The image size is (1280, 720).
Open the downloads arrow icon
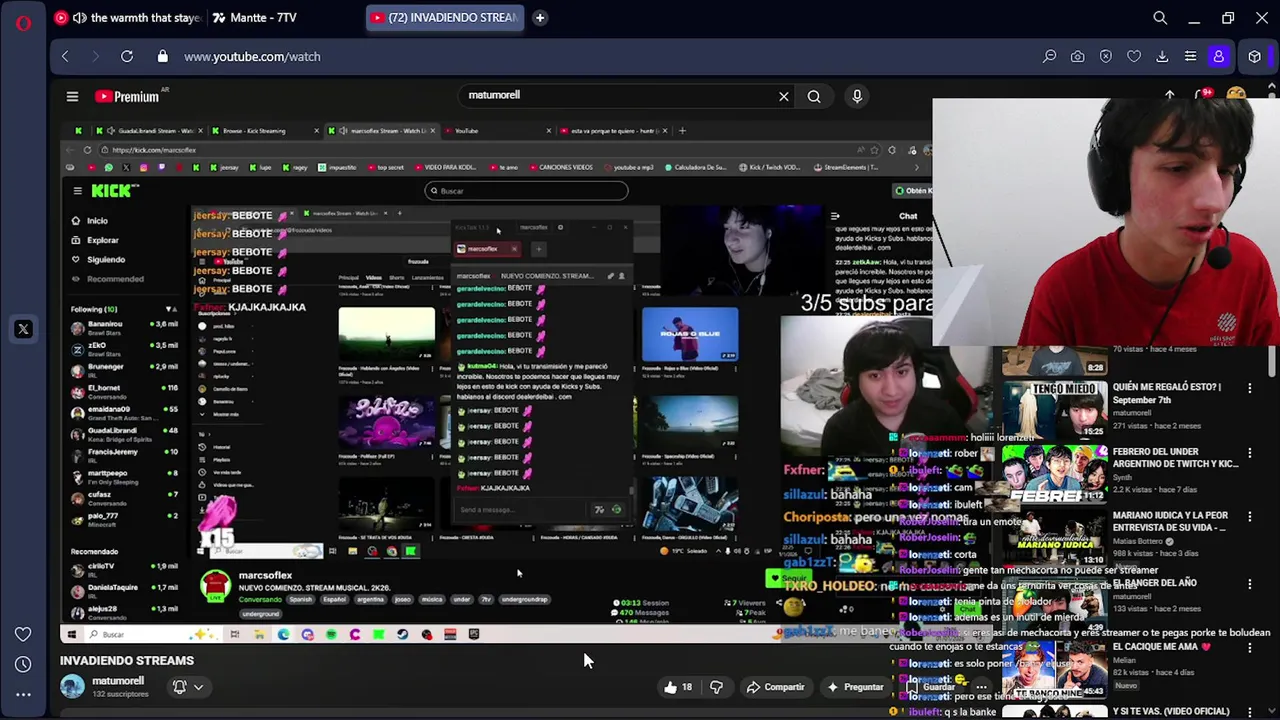click(x=1162, y=57)
